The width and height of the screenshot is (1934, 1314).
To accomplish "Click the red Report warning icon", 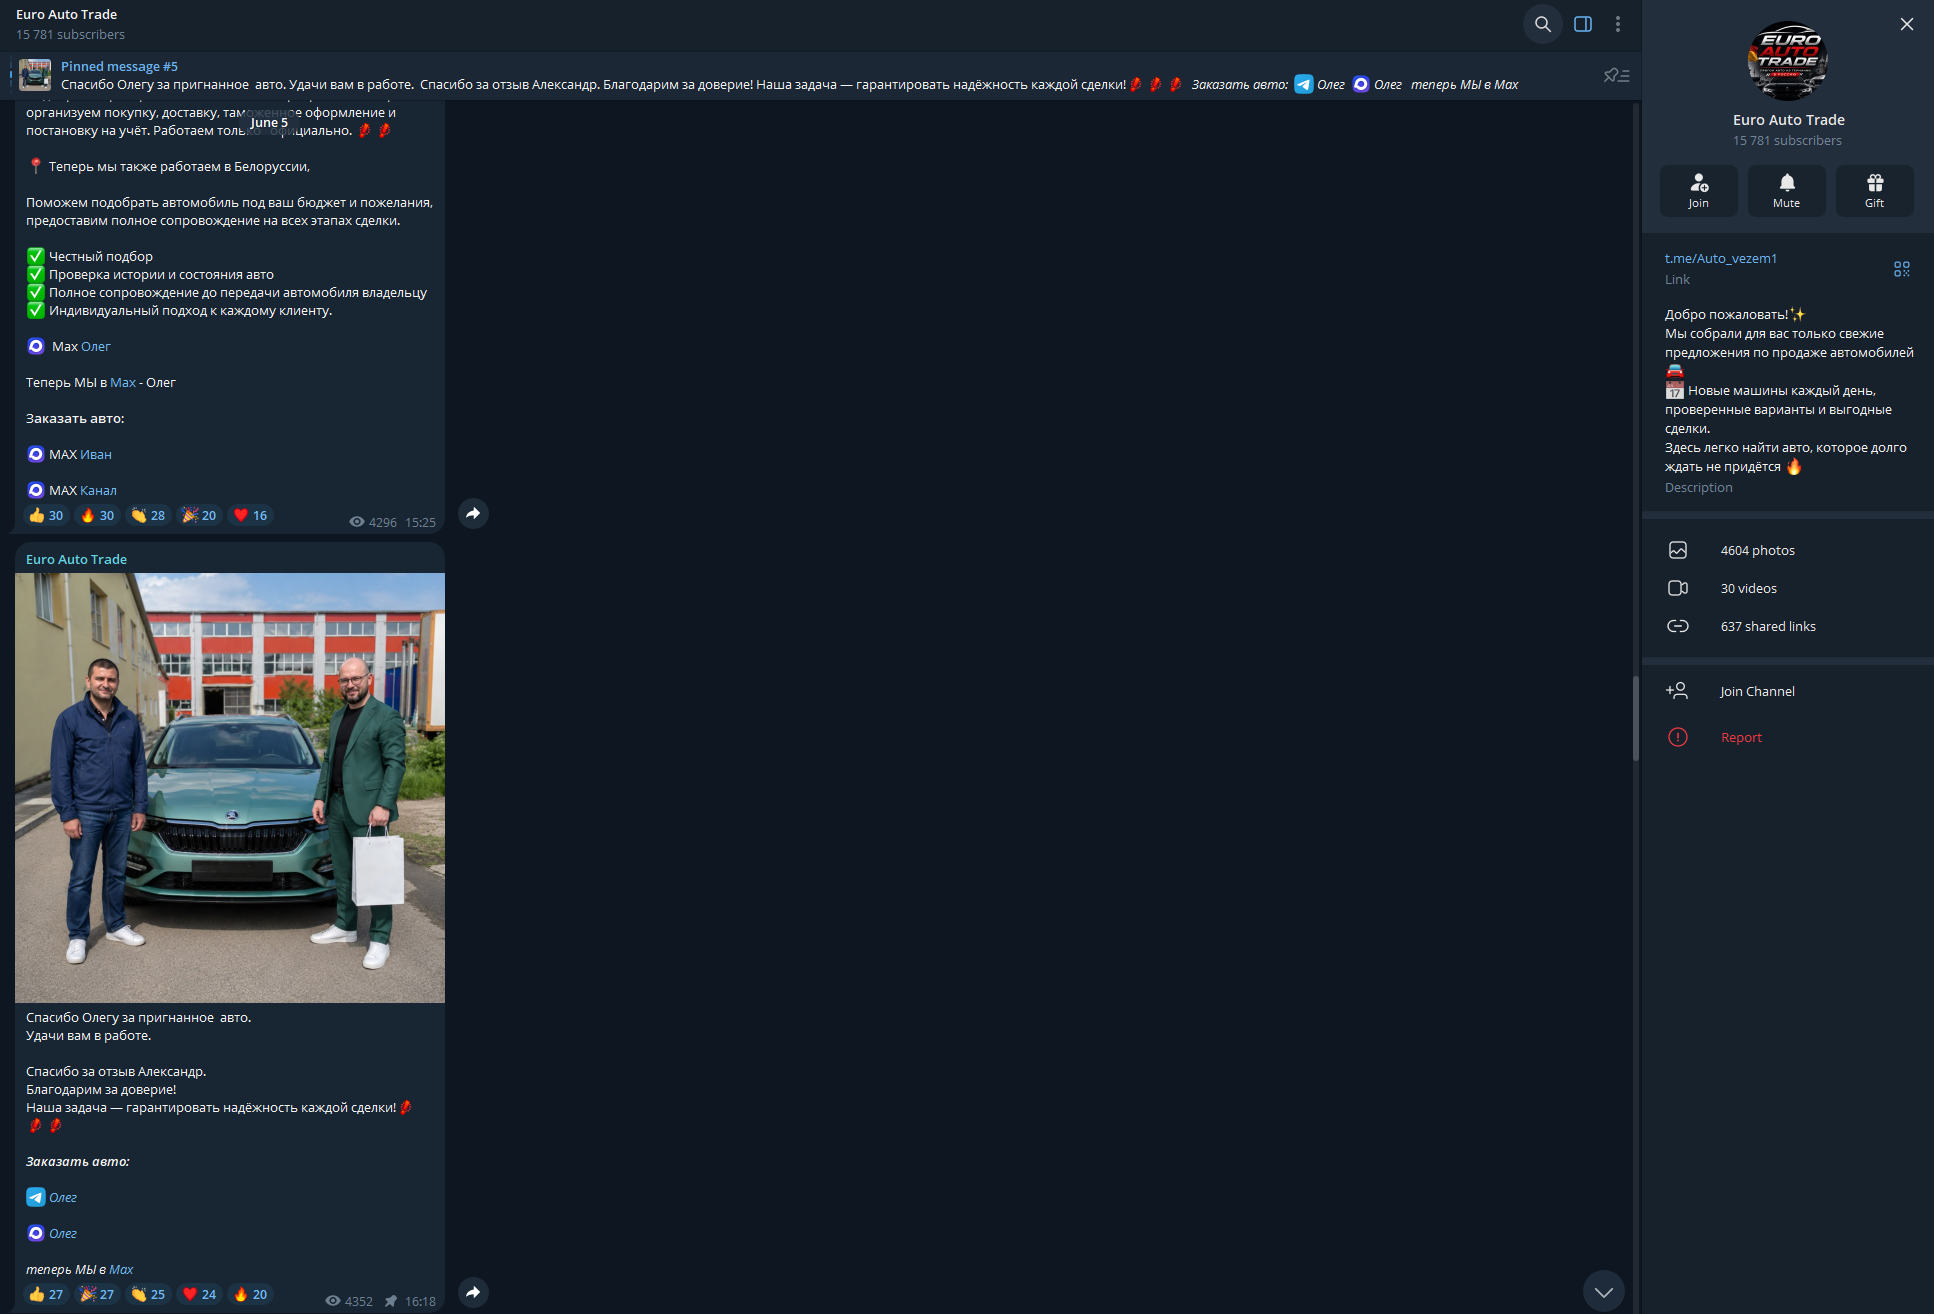I will [1678, 737].
